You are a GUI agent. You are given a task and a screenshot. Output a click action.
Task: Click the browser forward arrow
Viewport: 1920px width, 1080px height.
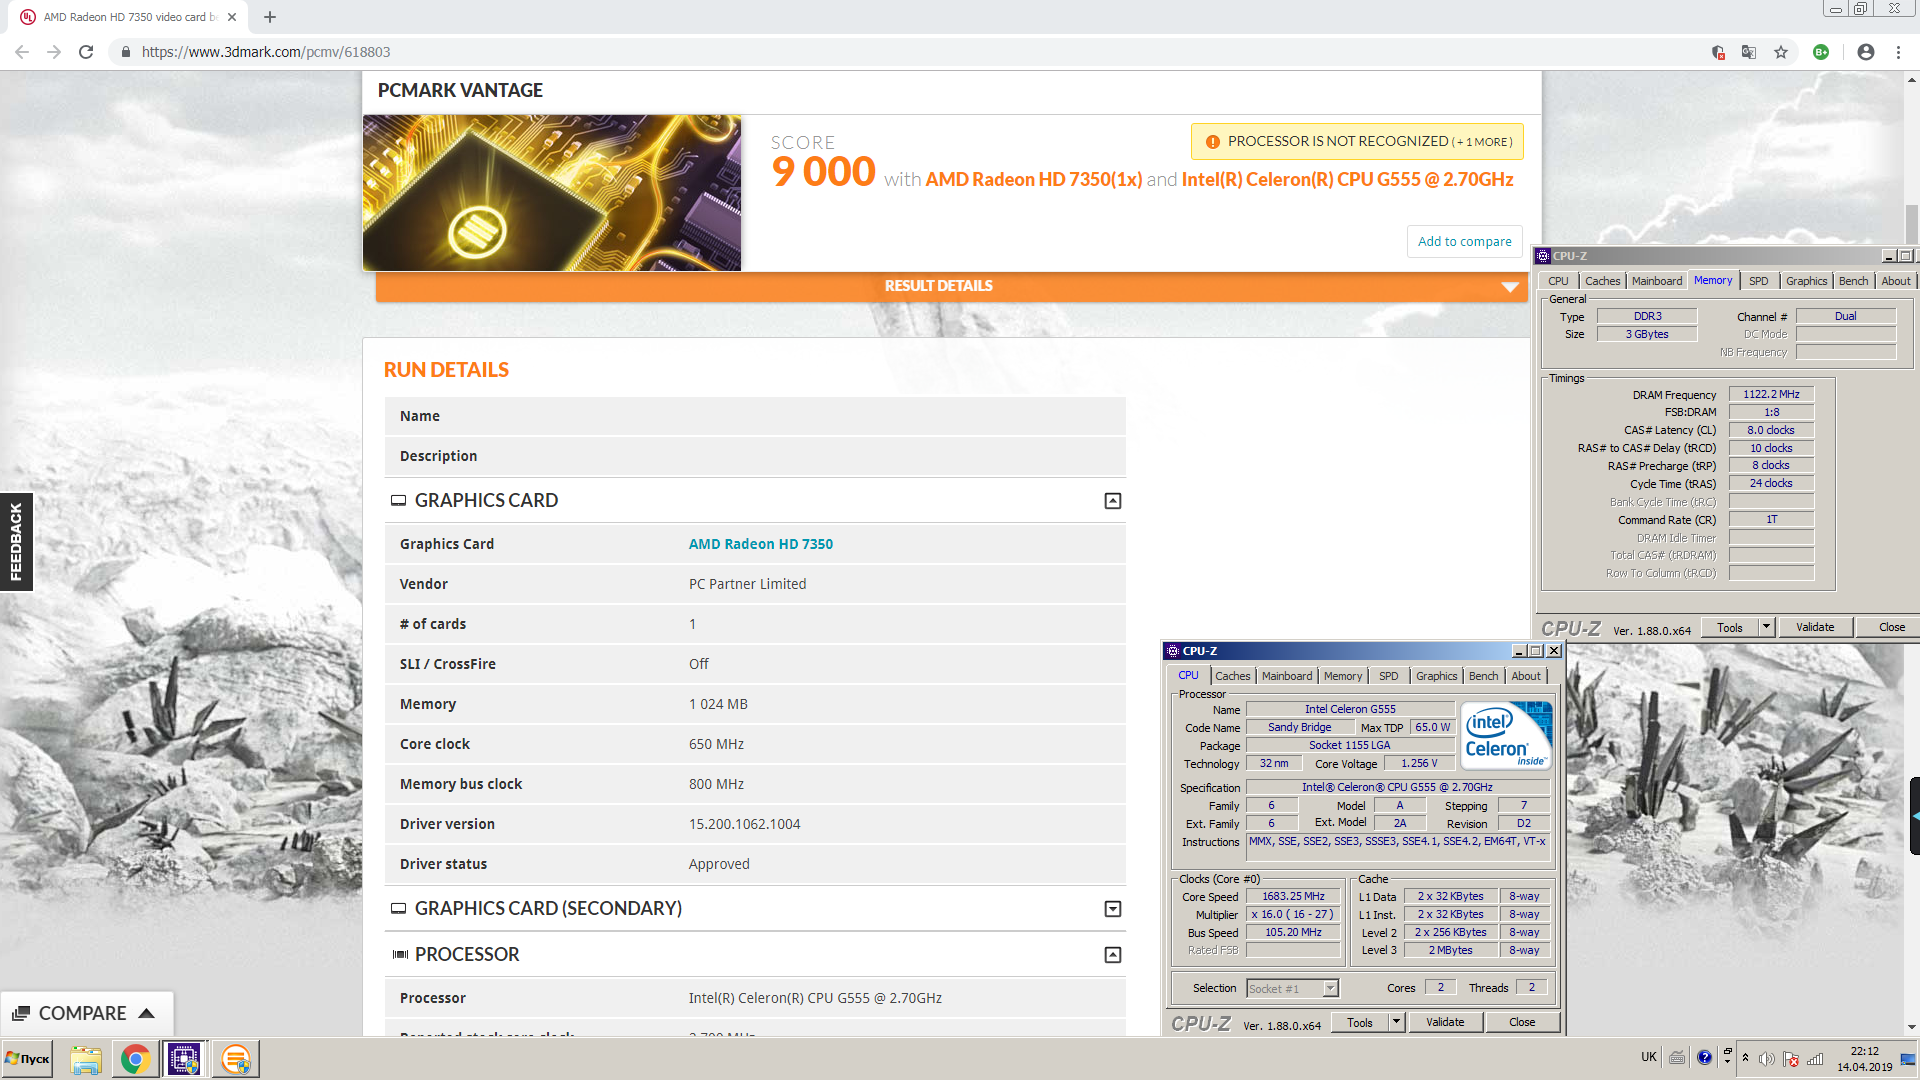54,52
